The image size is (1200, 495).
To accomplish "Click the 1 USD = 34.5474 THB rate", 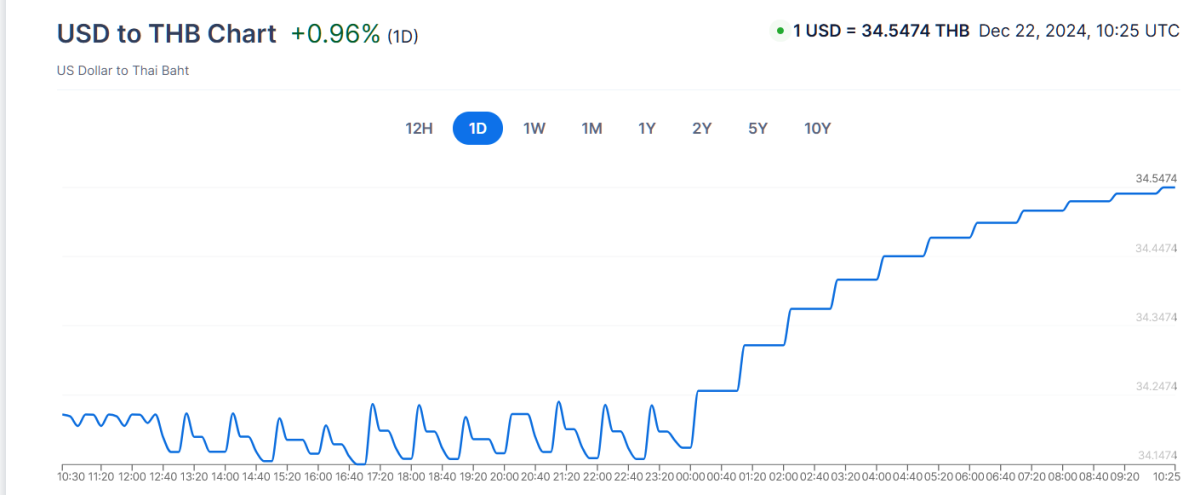I will tap(881, 31).
